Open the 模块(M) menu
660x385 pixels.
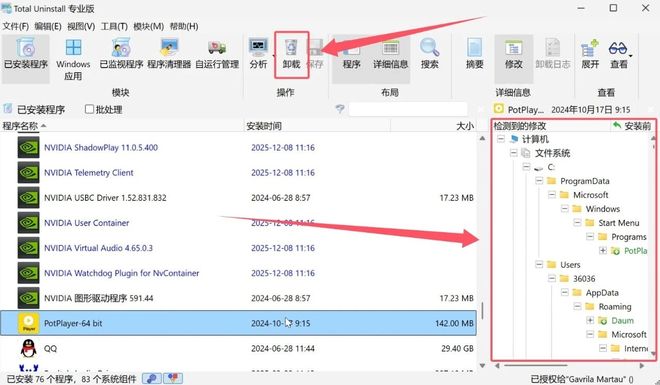point(149,26)
